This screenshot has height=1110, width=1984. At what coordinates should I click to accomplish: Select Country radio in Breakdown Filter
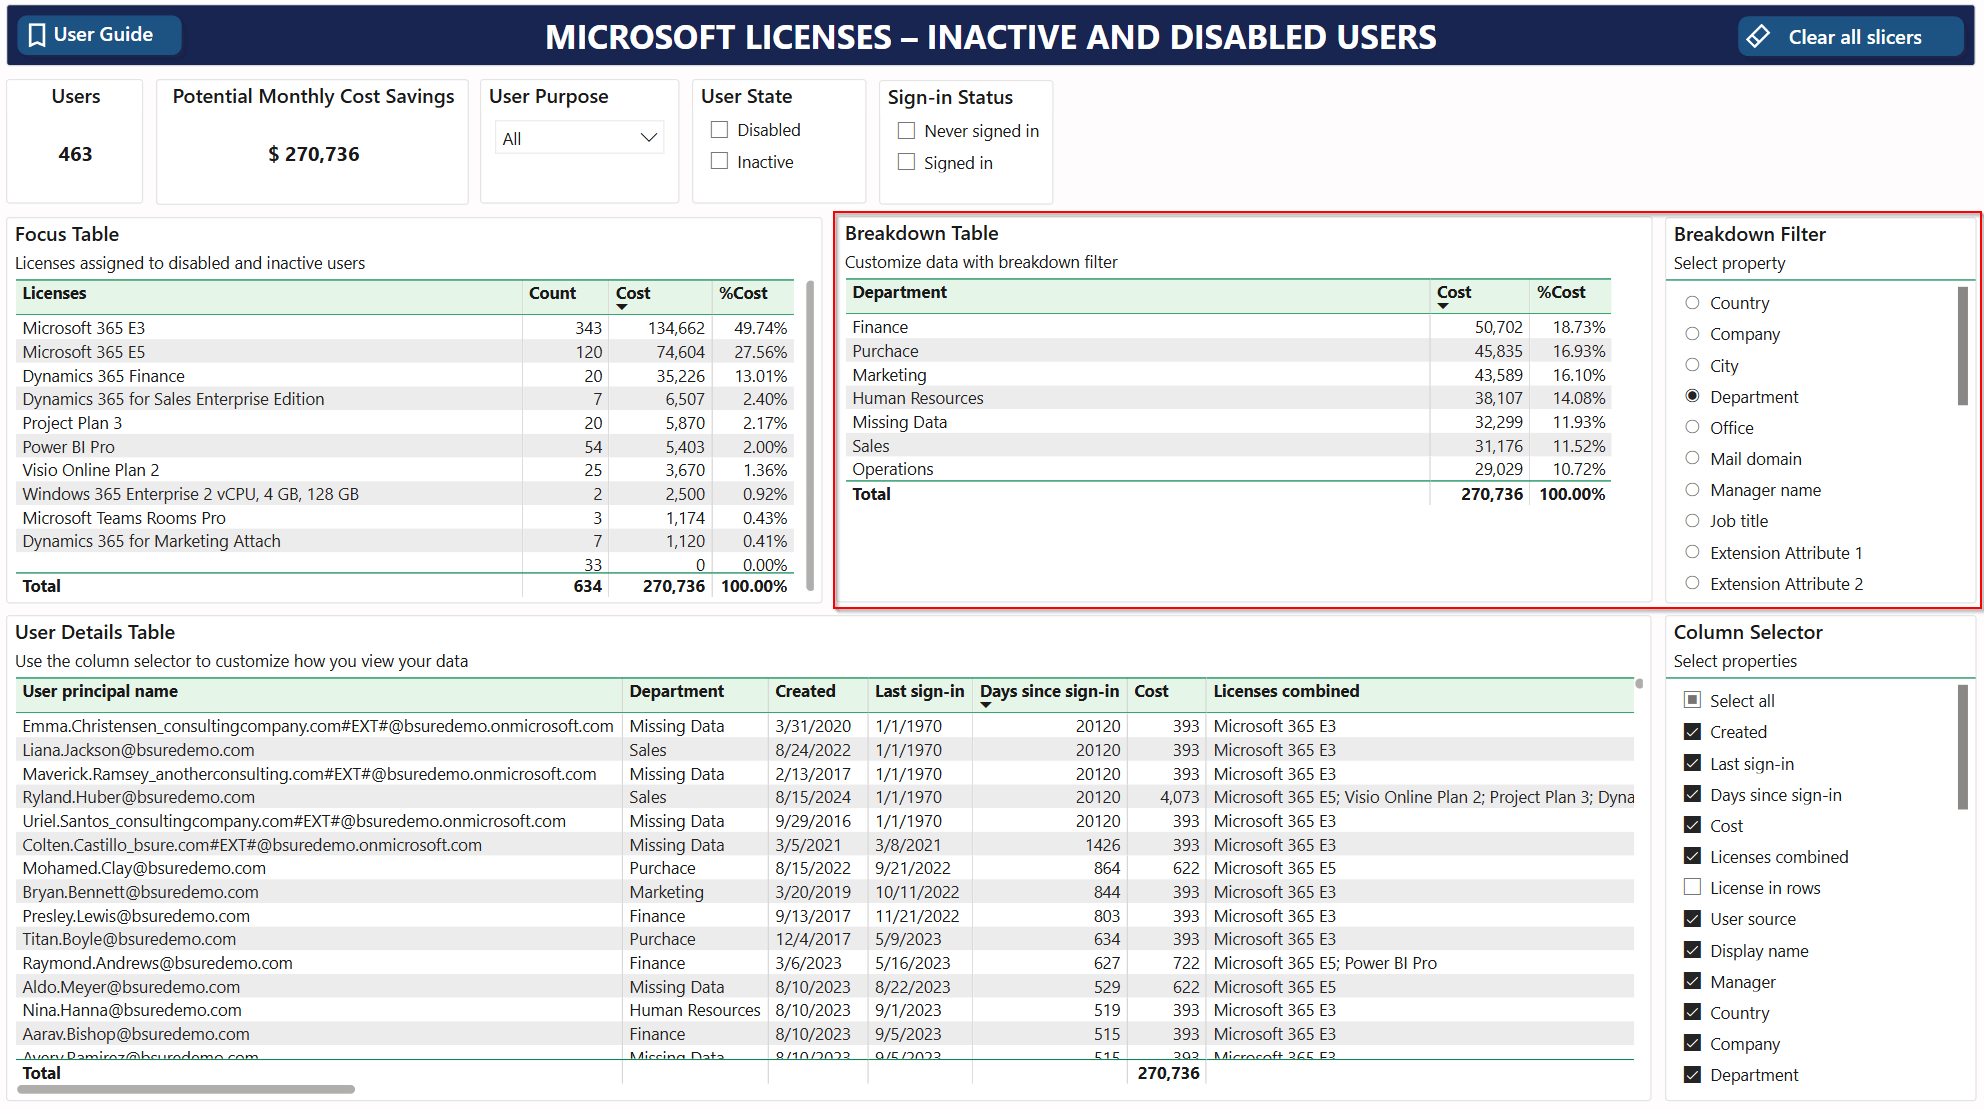coord(1692,302)
